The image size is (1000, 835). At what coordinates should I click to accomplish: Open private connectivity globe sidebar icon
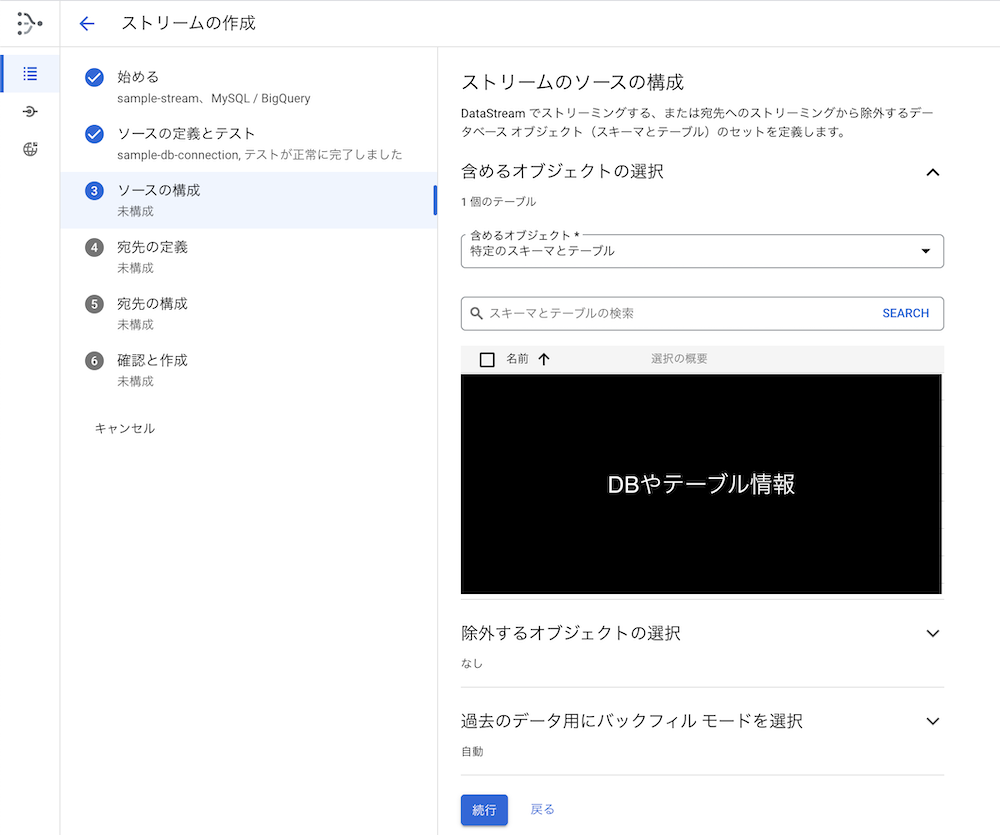(30, 149)
